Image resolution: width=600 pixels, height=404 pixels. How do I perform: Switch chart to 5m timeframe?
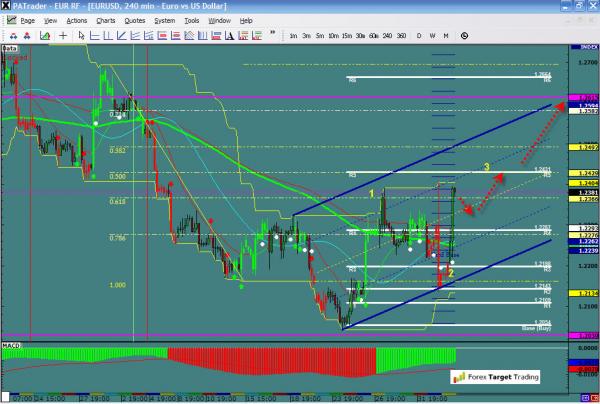pos(320,36)
